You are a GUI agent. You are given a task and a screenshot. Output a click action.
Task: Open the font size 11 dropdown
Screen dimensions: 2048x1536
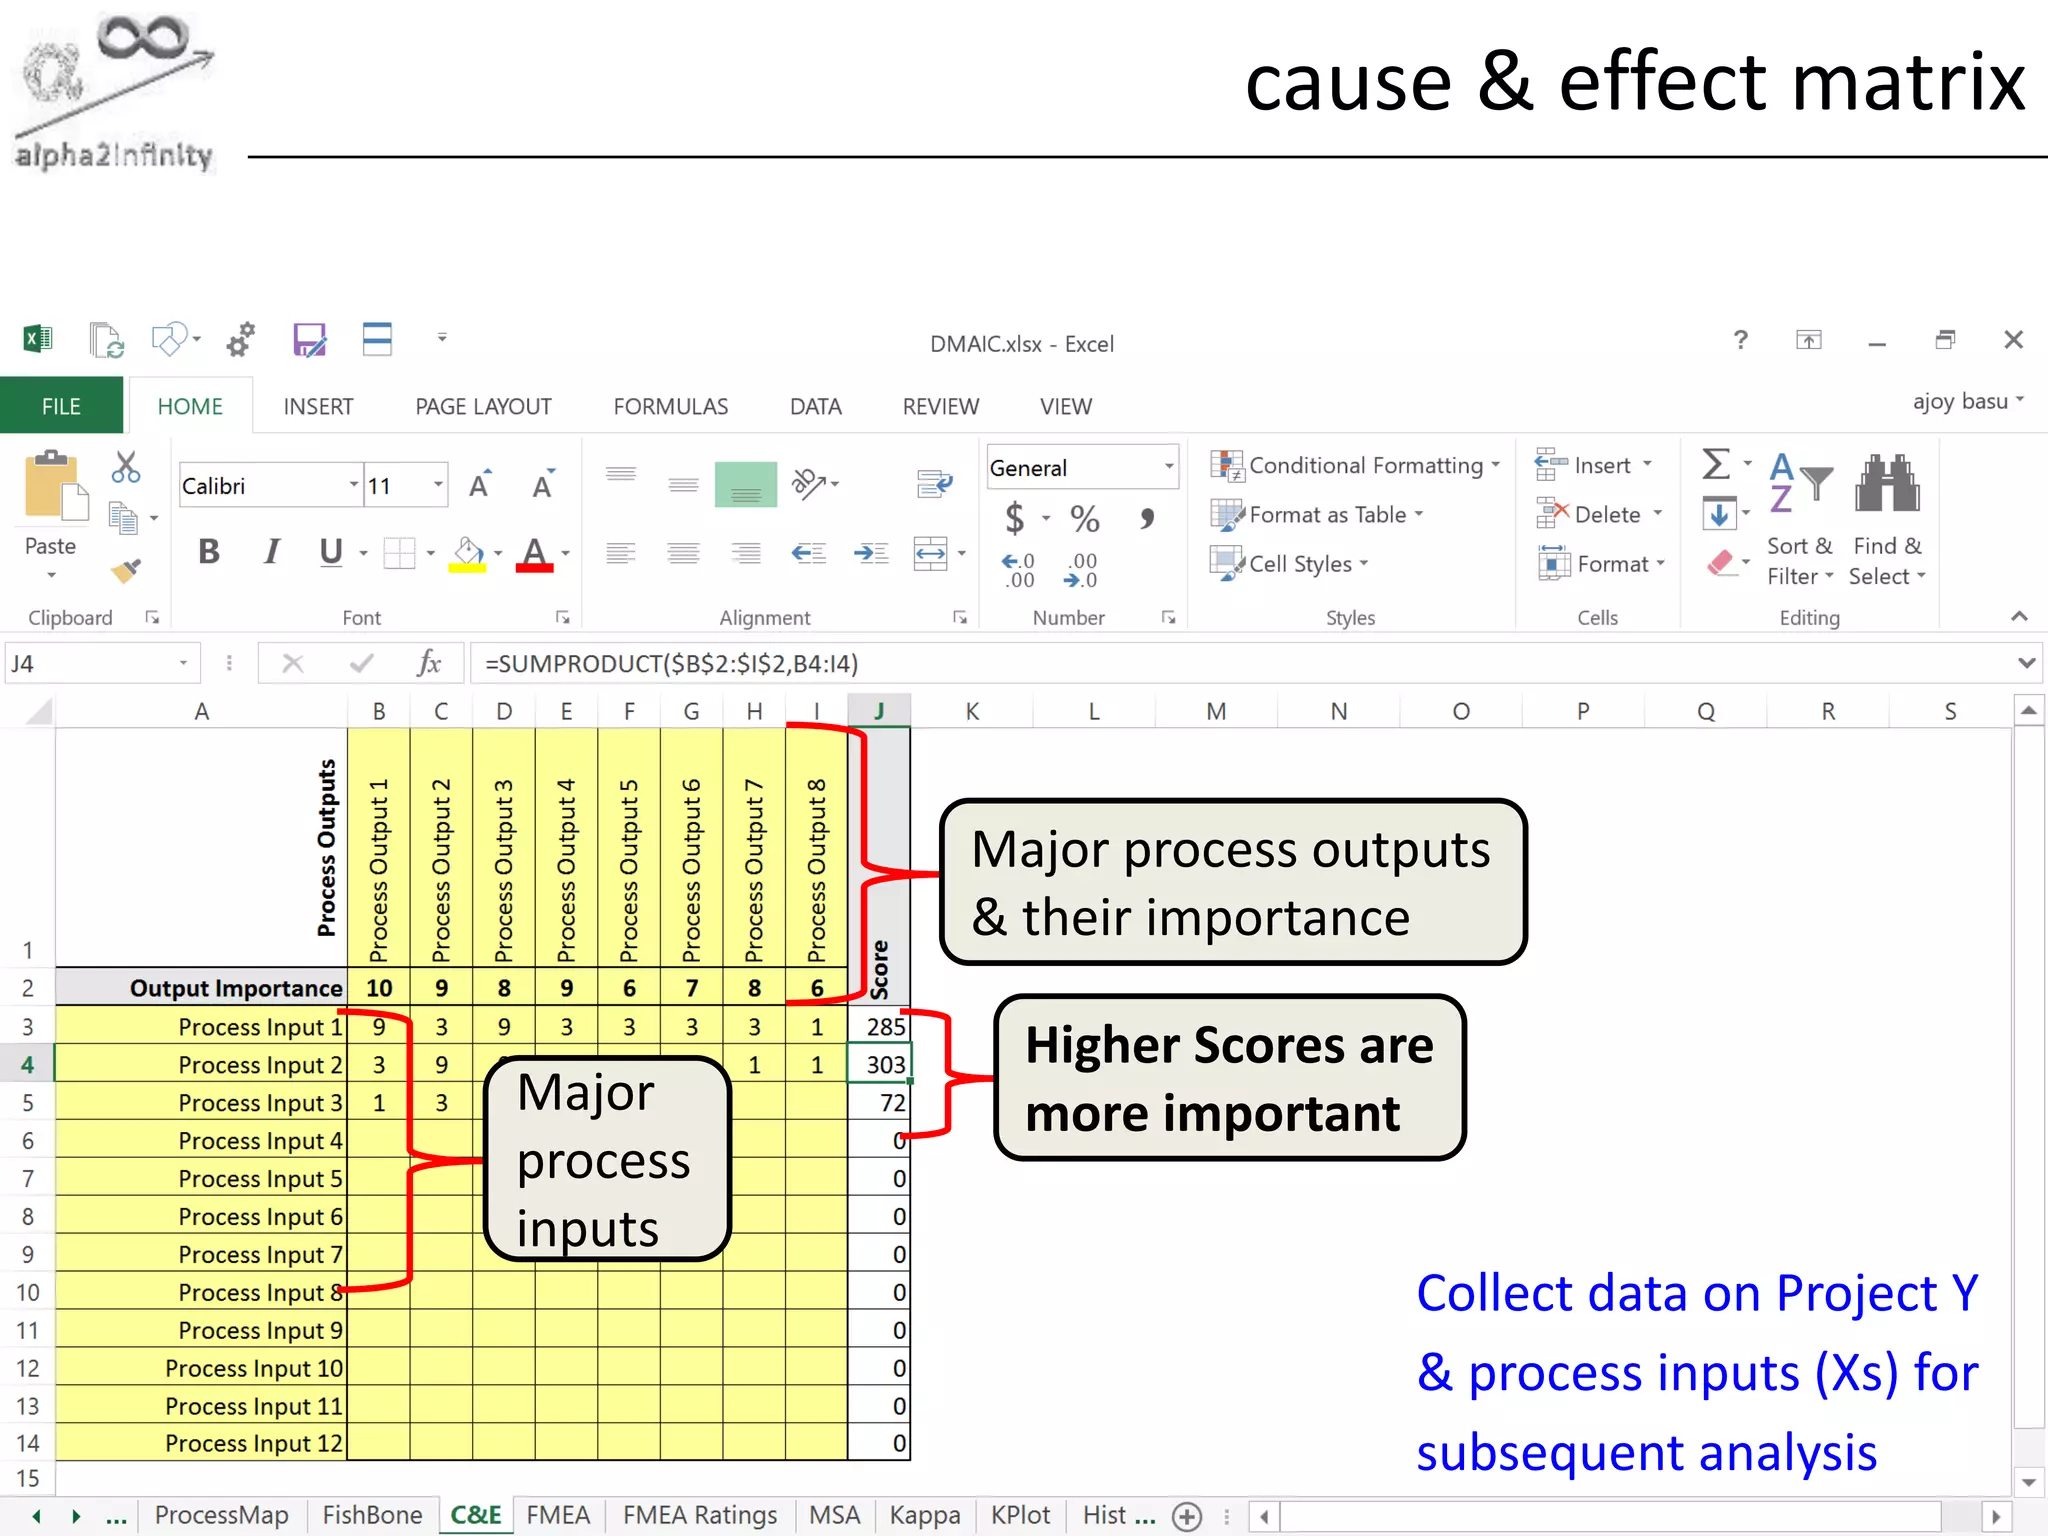point(438,485)
